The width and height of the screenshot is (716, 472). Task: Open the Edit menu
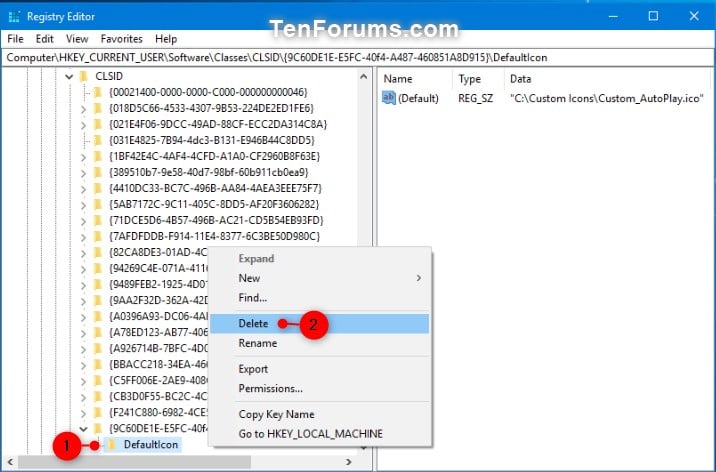coord(44,39)
